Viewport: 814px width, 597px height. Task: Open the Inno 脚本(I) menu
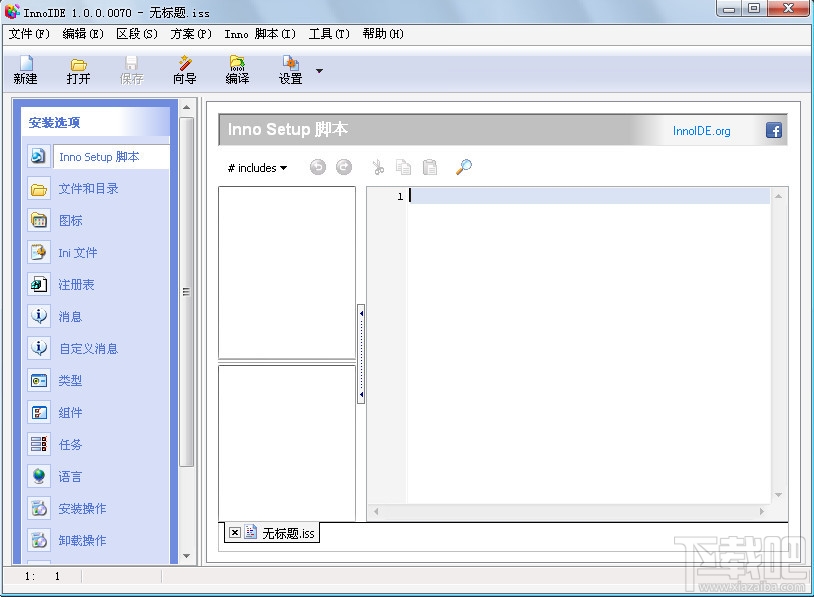[262, 33]
